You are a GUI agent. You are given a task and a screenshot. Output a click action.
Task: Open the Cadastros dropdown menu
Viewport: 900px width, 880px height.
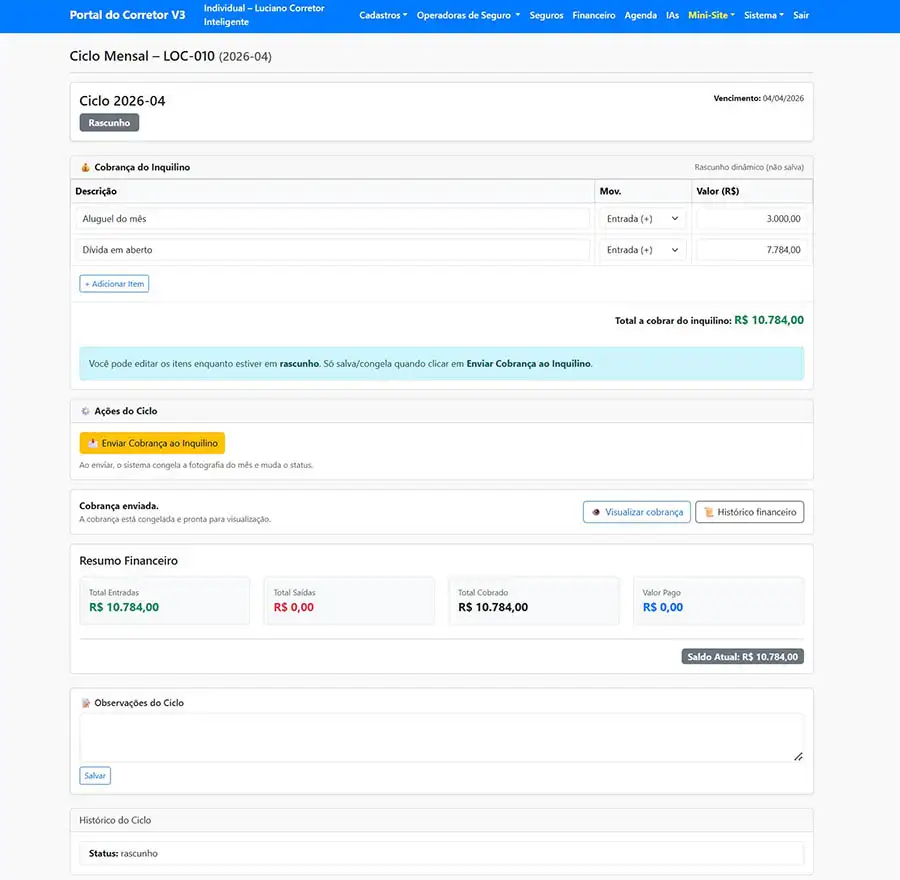tap(383, 16)
